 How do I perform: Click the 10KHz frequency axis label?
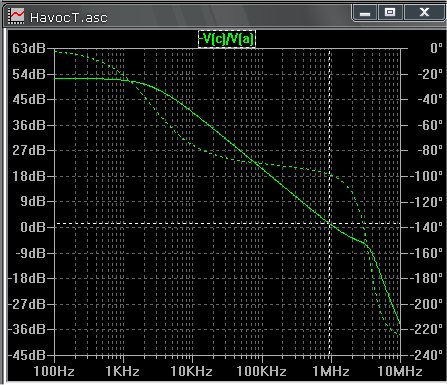[191, 371]
